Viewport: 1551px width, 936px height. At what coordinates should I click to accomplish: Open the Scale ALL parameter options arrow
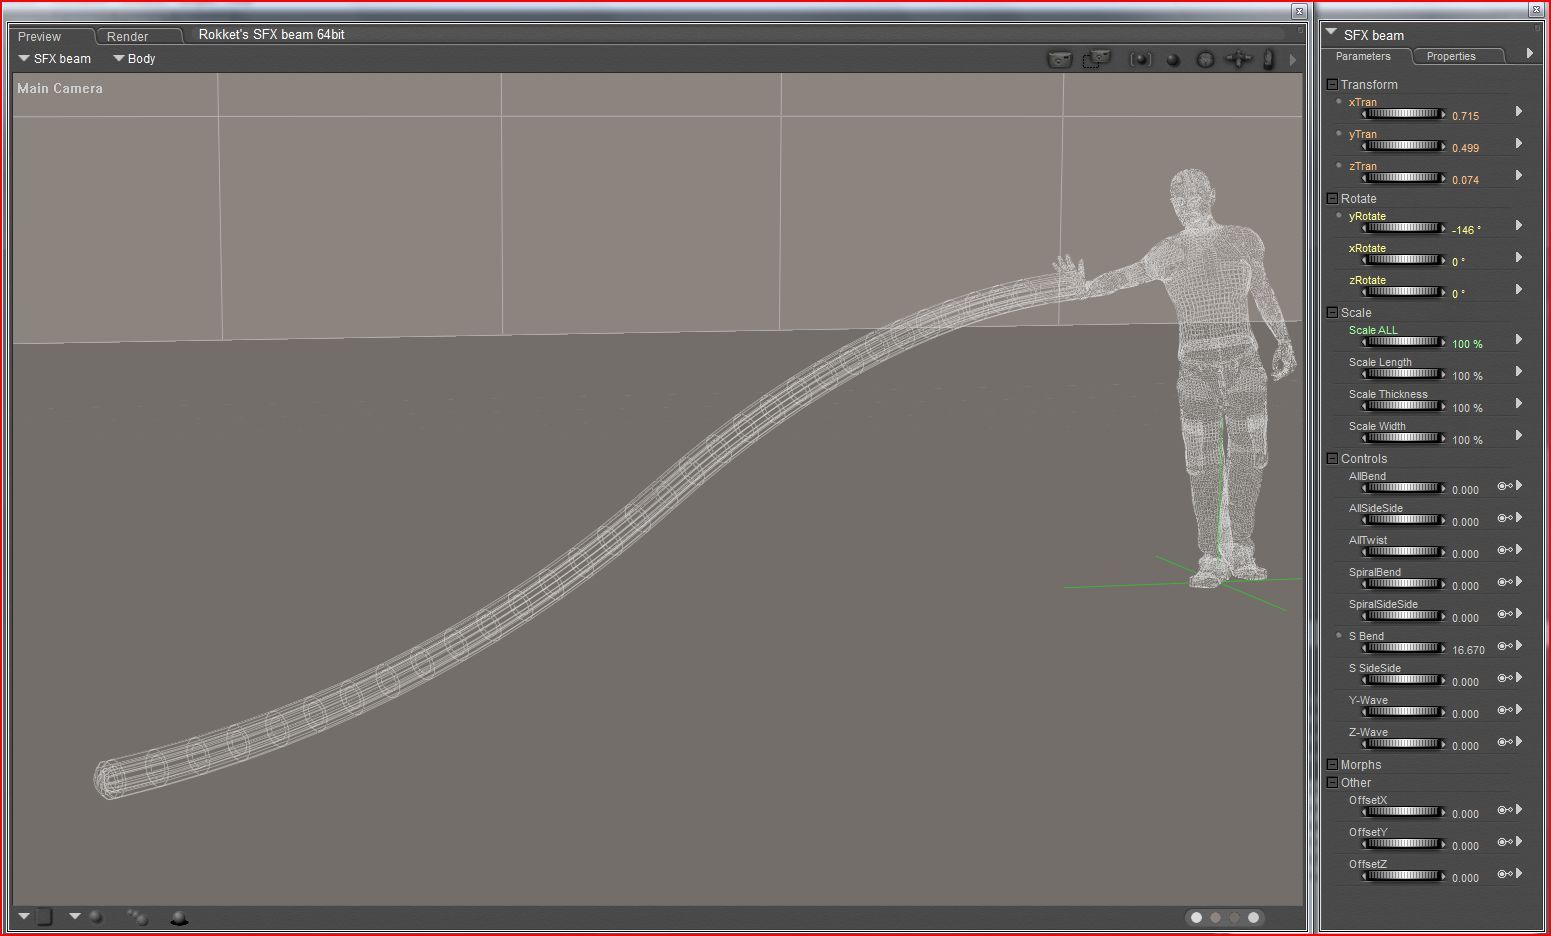[1519, 339]
